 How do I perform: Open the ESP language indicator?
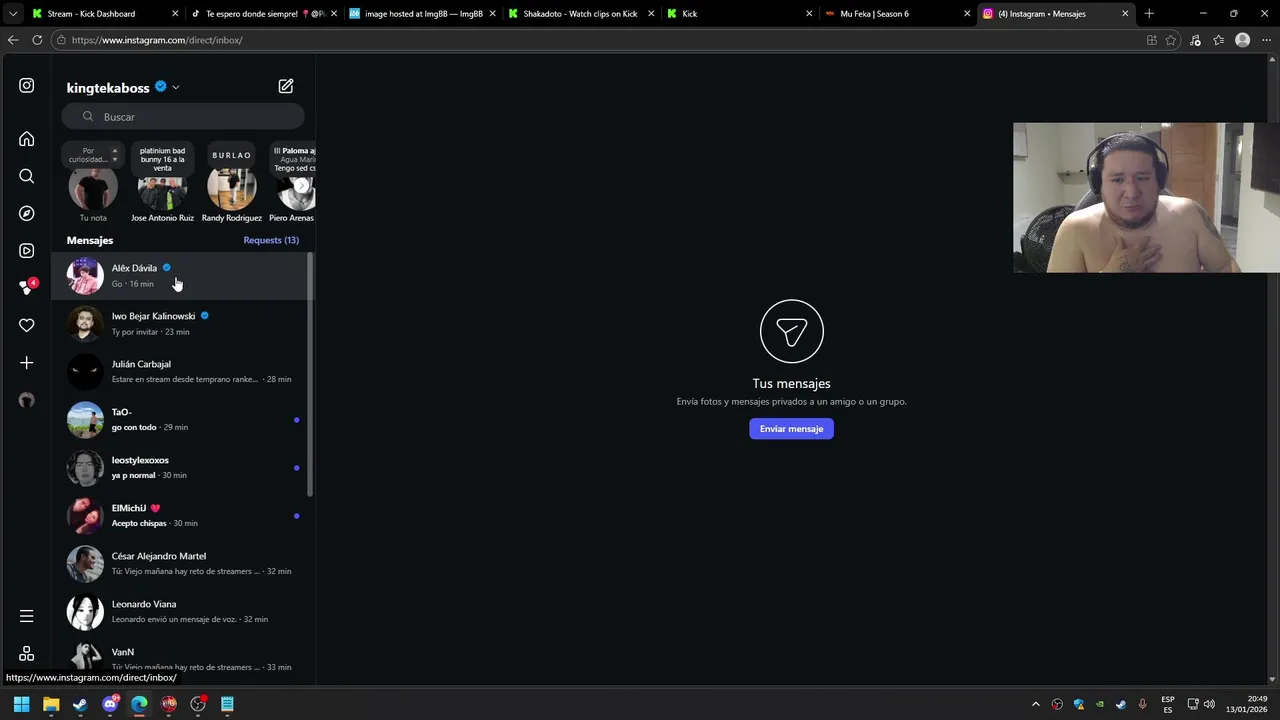coord(1168,704)
